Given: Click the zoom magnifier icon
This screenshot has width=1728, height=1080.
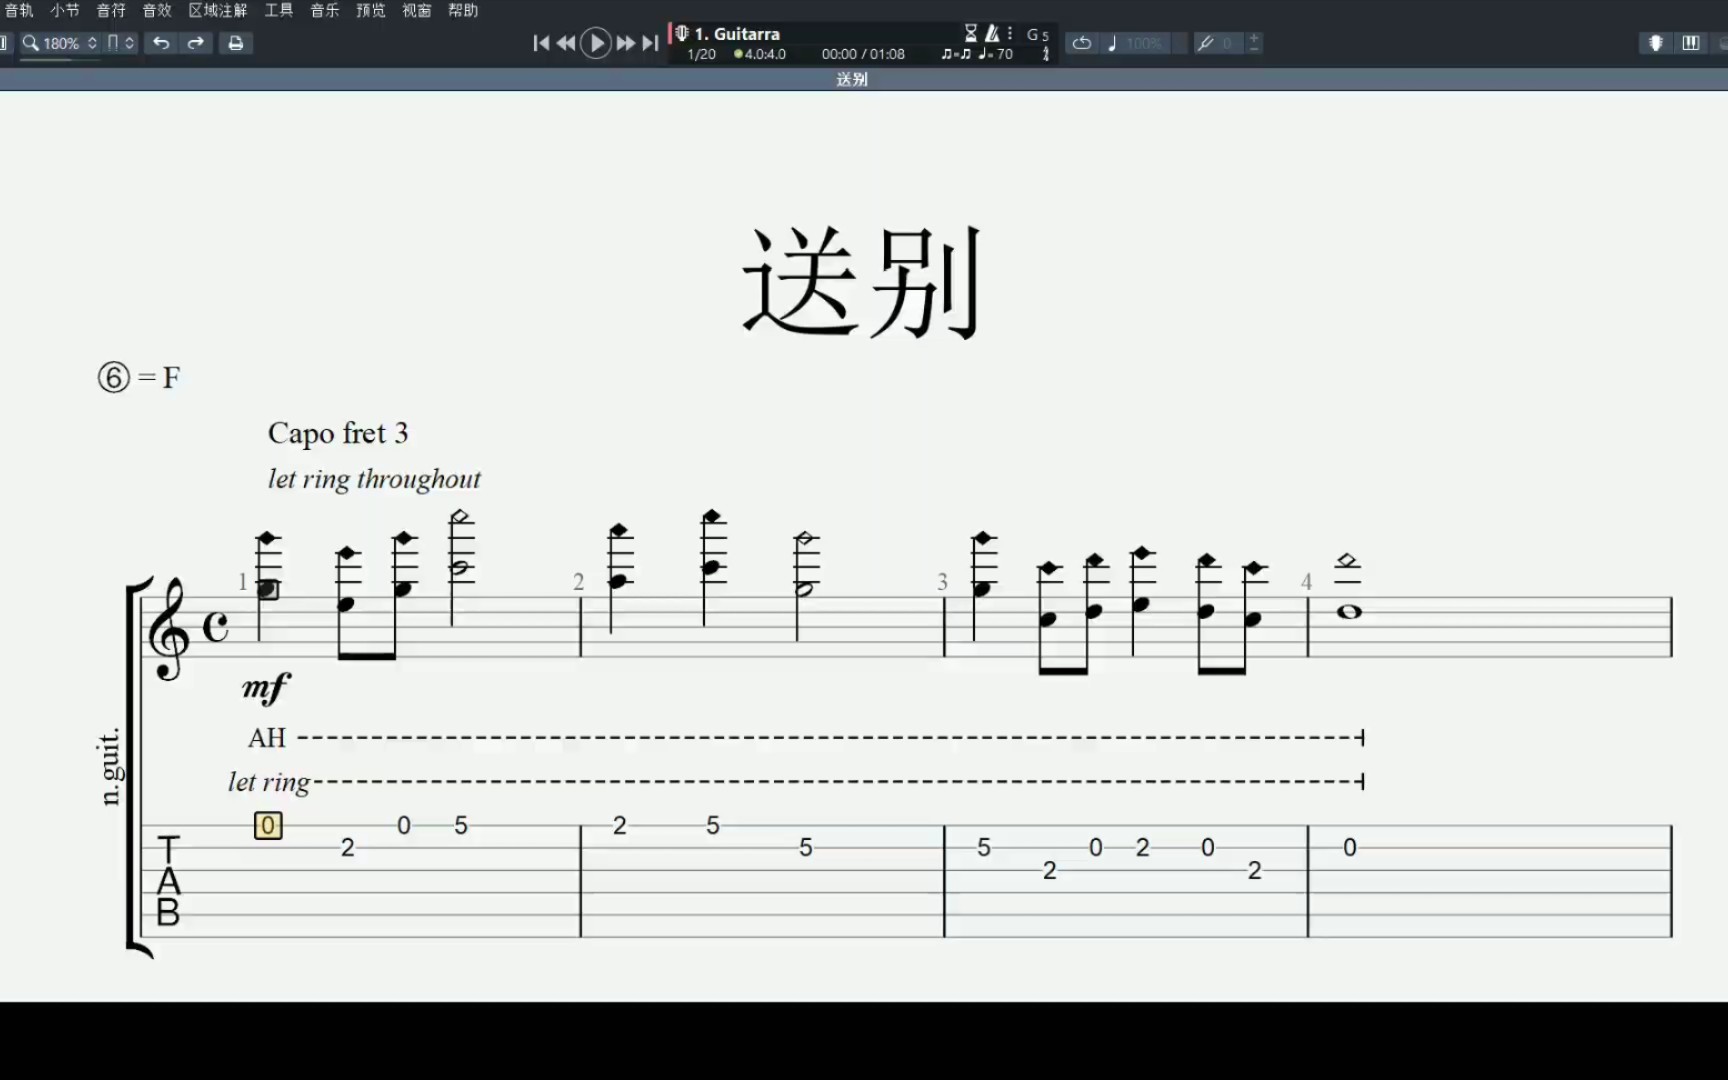Looking at the screenshot, I should coord(31,43).
